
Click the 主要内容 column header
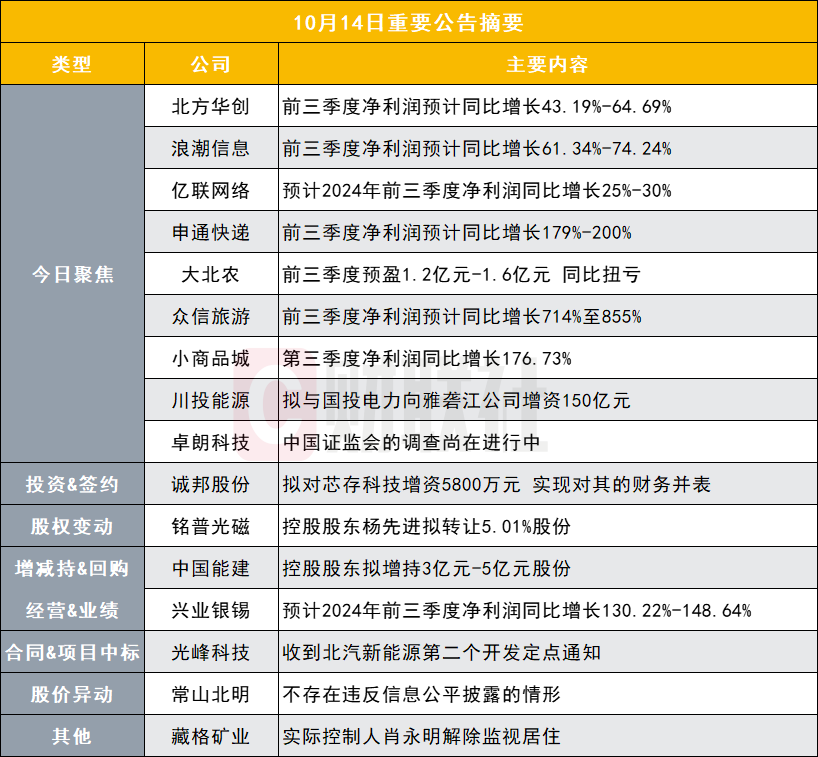coord(547,64)
